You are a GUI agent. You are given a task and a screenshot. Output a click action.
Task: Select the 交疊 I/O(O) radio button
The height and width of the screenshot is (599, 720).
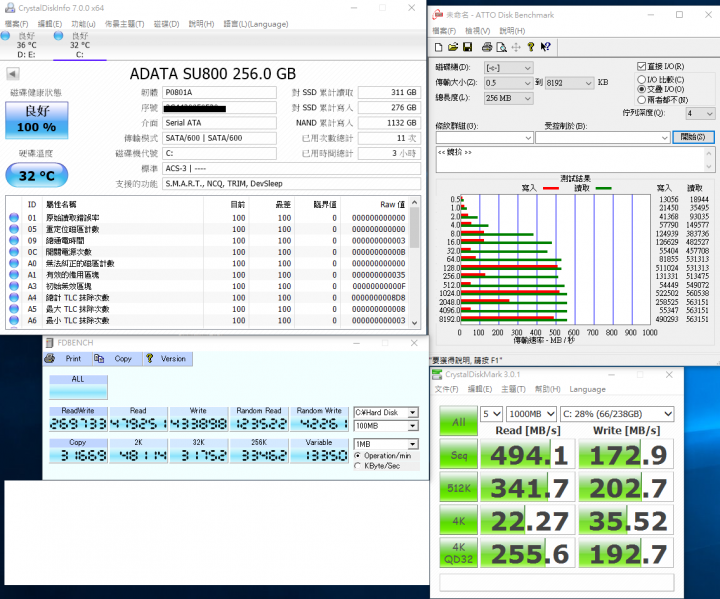tap(641, 89)
